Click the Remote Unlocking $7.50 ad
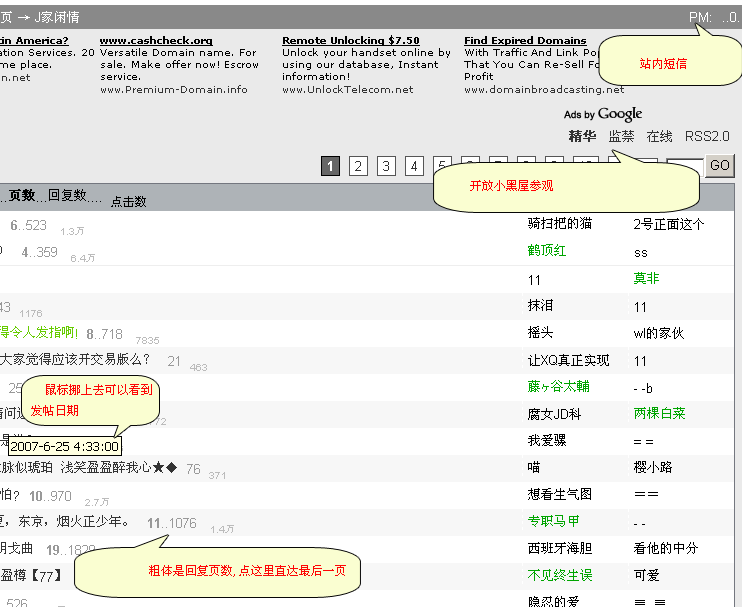The image size is (742, 607). 350,41
